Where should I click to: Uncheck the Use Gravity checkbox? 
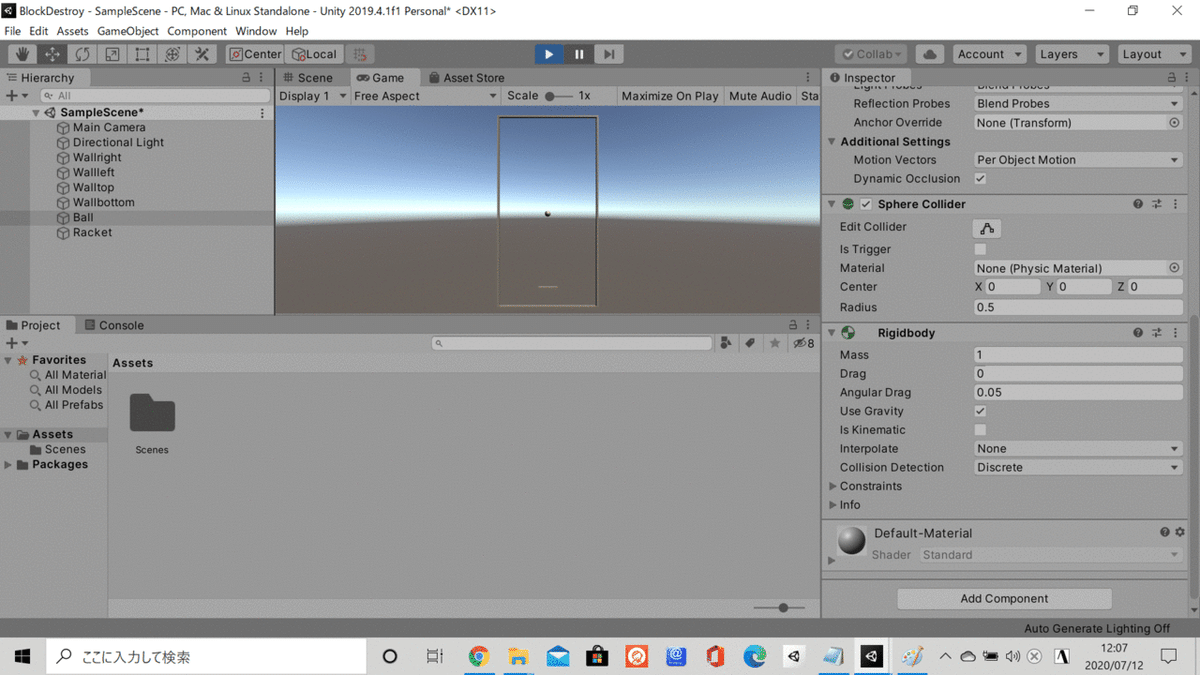click(980, 411)
